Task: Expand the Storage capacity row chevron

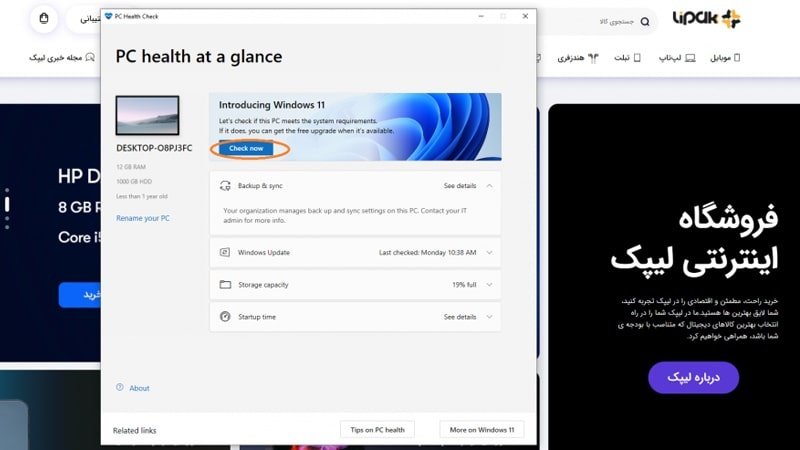Action: pos(489,285)
